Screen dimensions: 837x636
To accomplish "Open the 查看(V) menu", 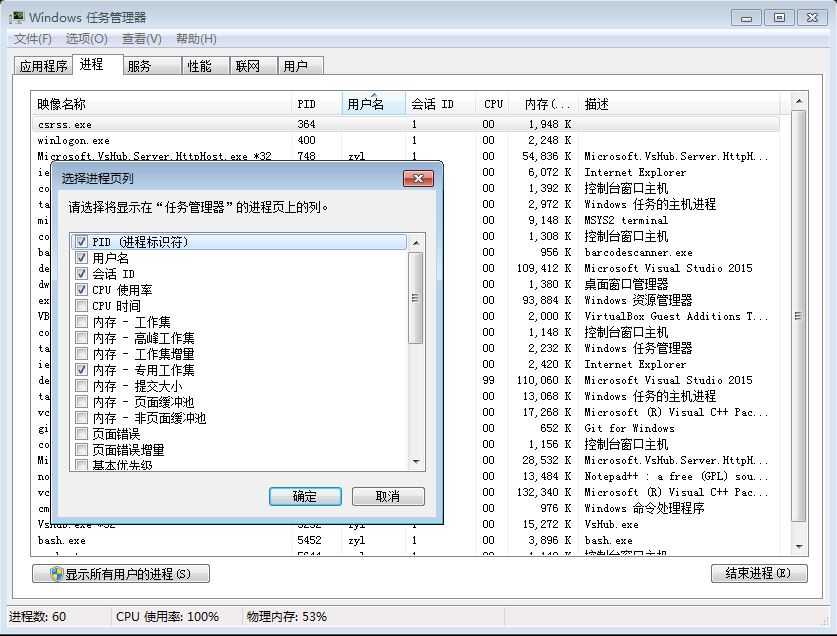I will coord(141,39).
